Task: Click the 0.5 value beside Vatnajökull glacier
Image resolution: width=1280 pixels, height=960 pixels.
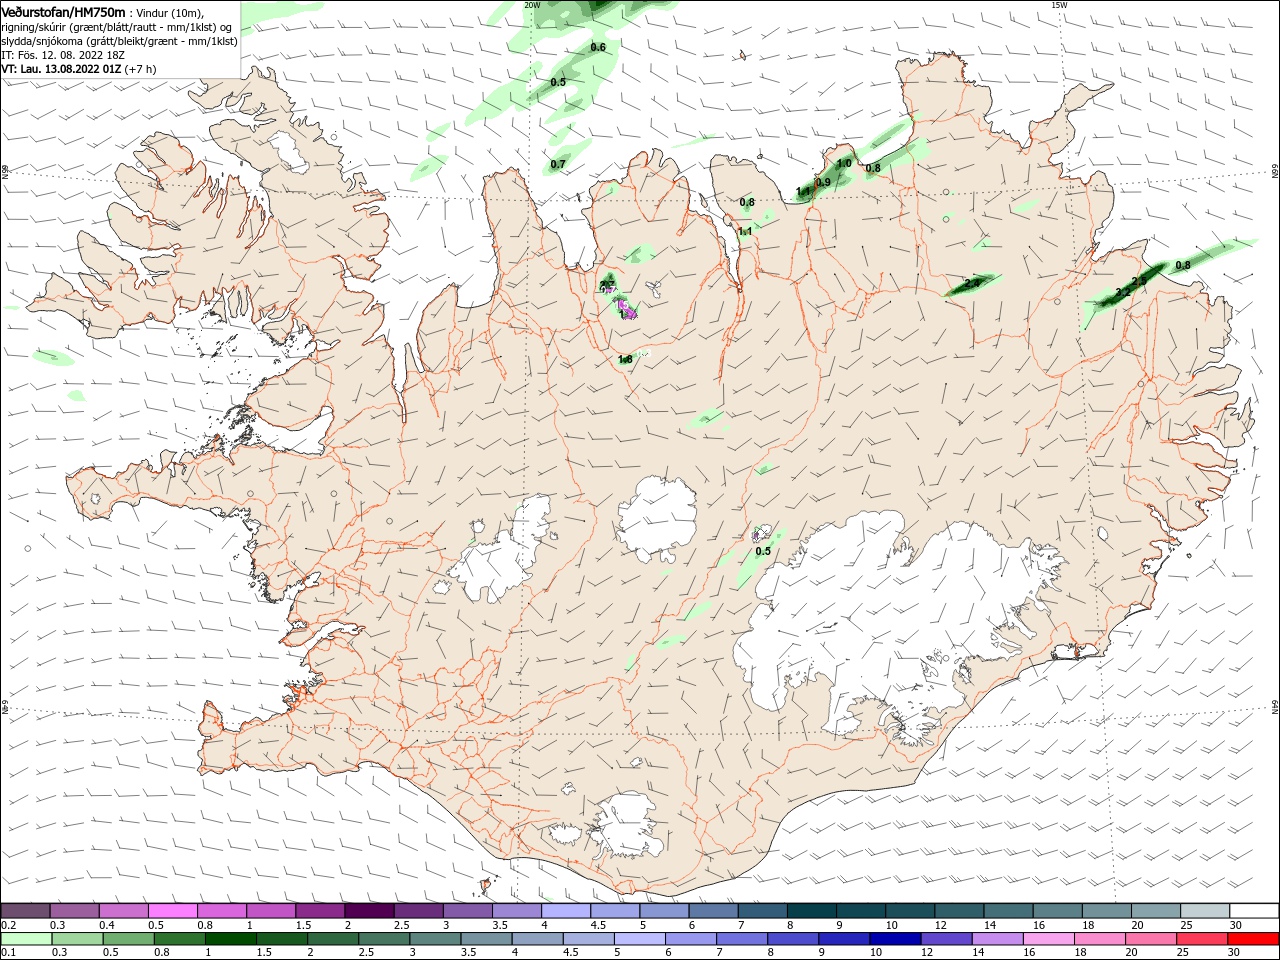Action: click(x=763, y=551)
